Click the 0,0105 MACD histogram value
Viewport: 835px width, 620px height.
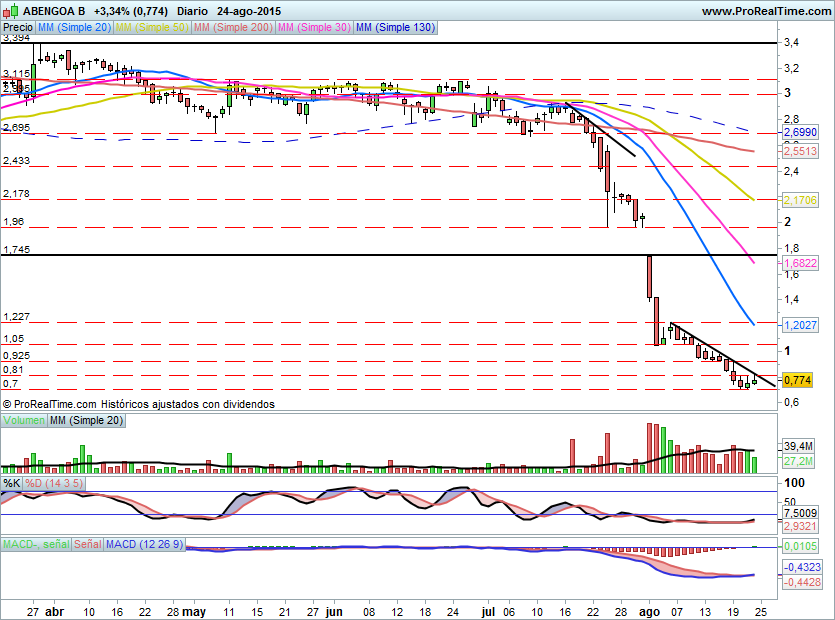(800, 546)
